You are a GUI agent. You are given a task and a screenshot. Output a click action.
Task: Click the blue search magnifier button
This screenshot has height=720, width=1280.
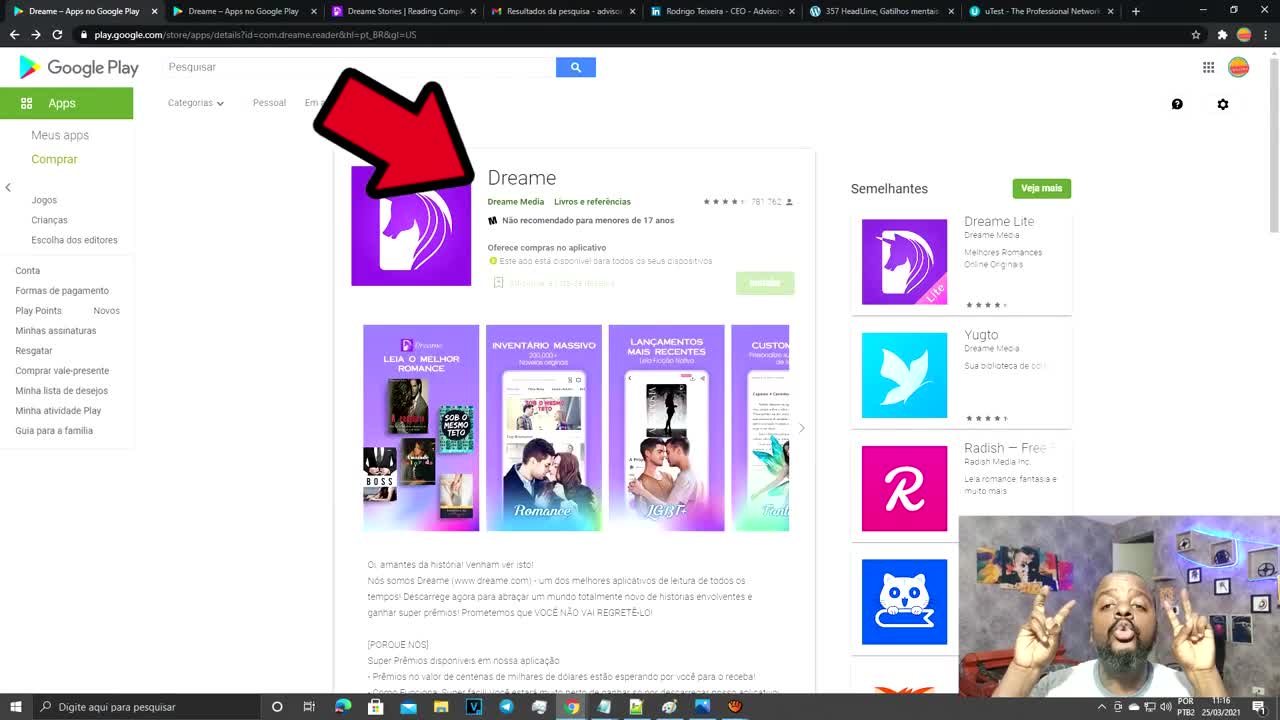pyautogui.click(x=576, y=67)
